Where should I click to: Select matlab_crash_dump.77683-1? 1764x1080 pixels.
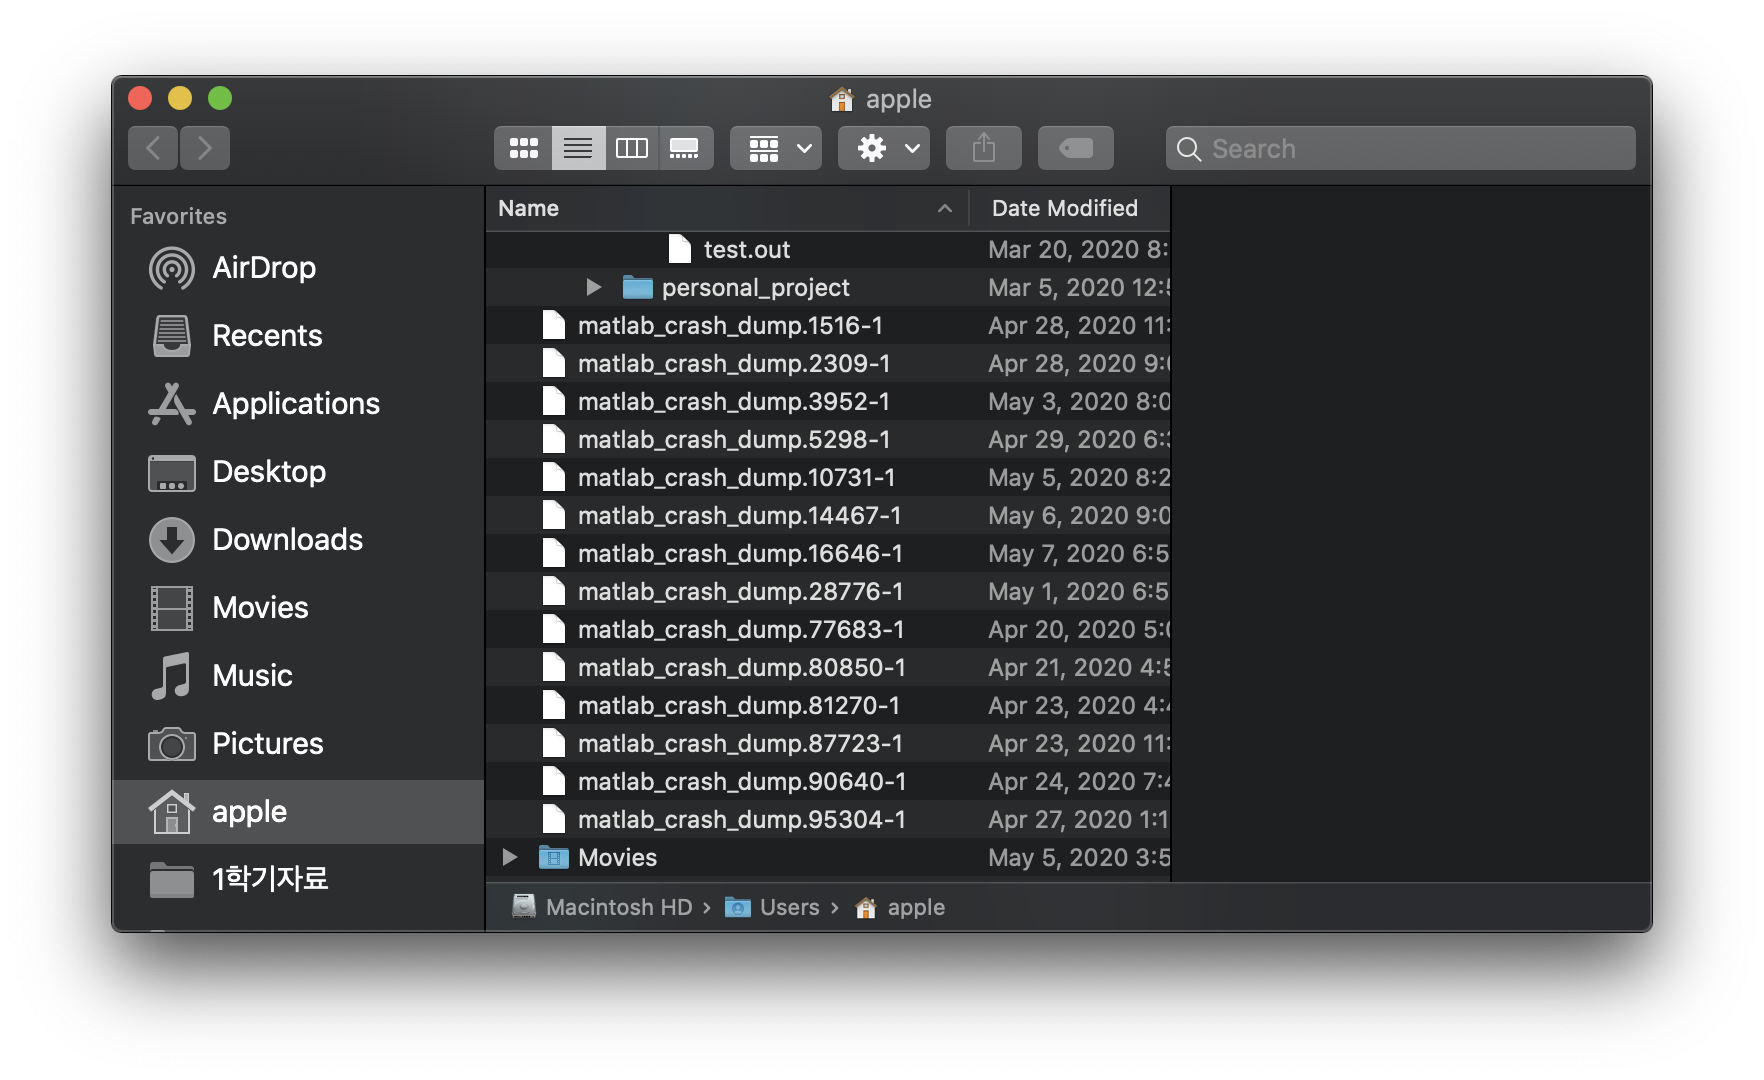click(828, 630)
